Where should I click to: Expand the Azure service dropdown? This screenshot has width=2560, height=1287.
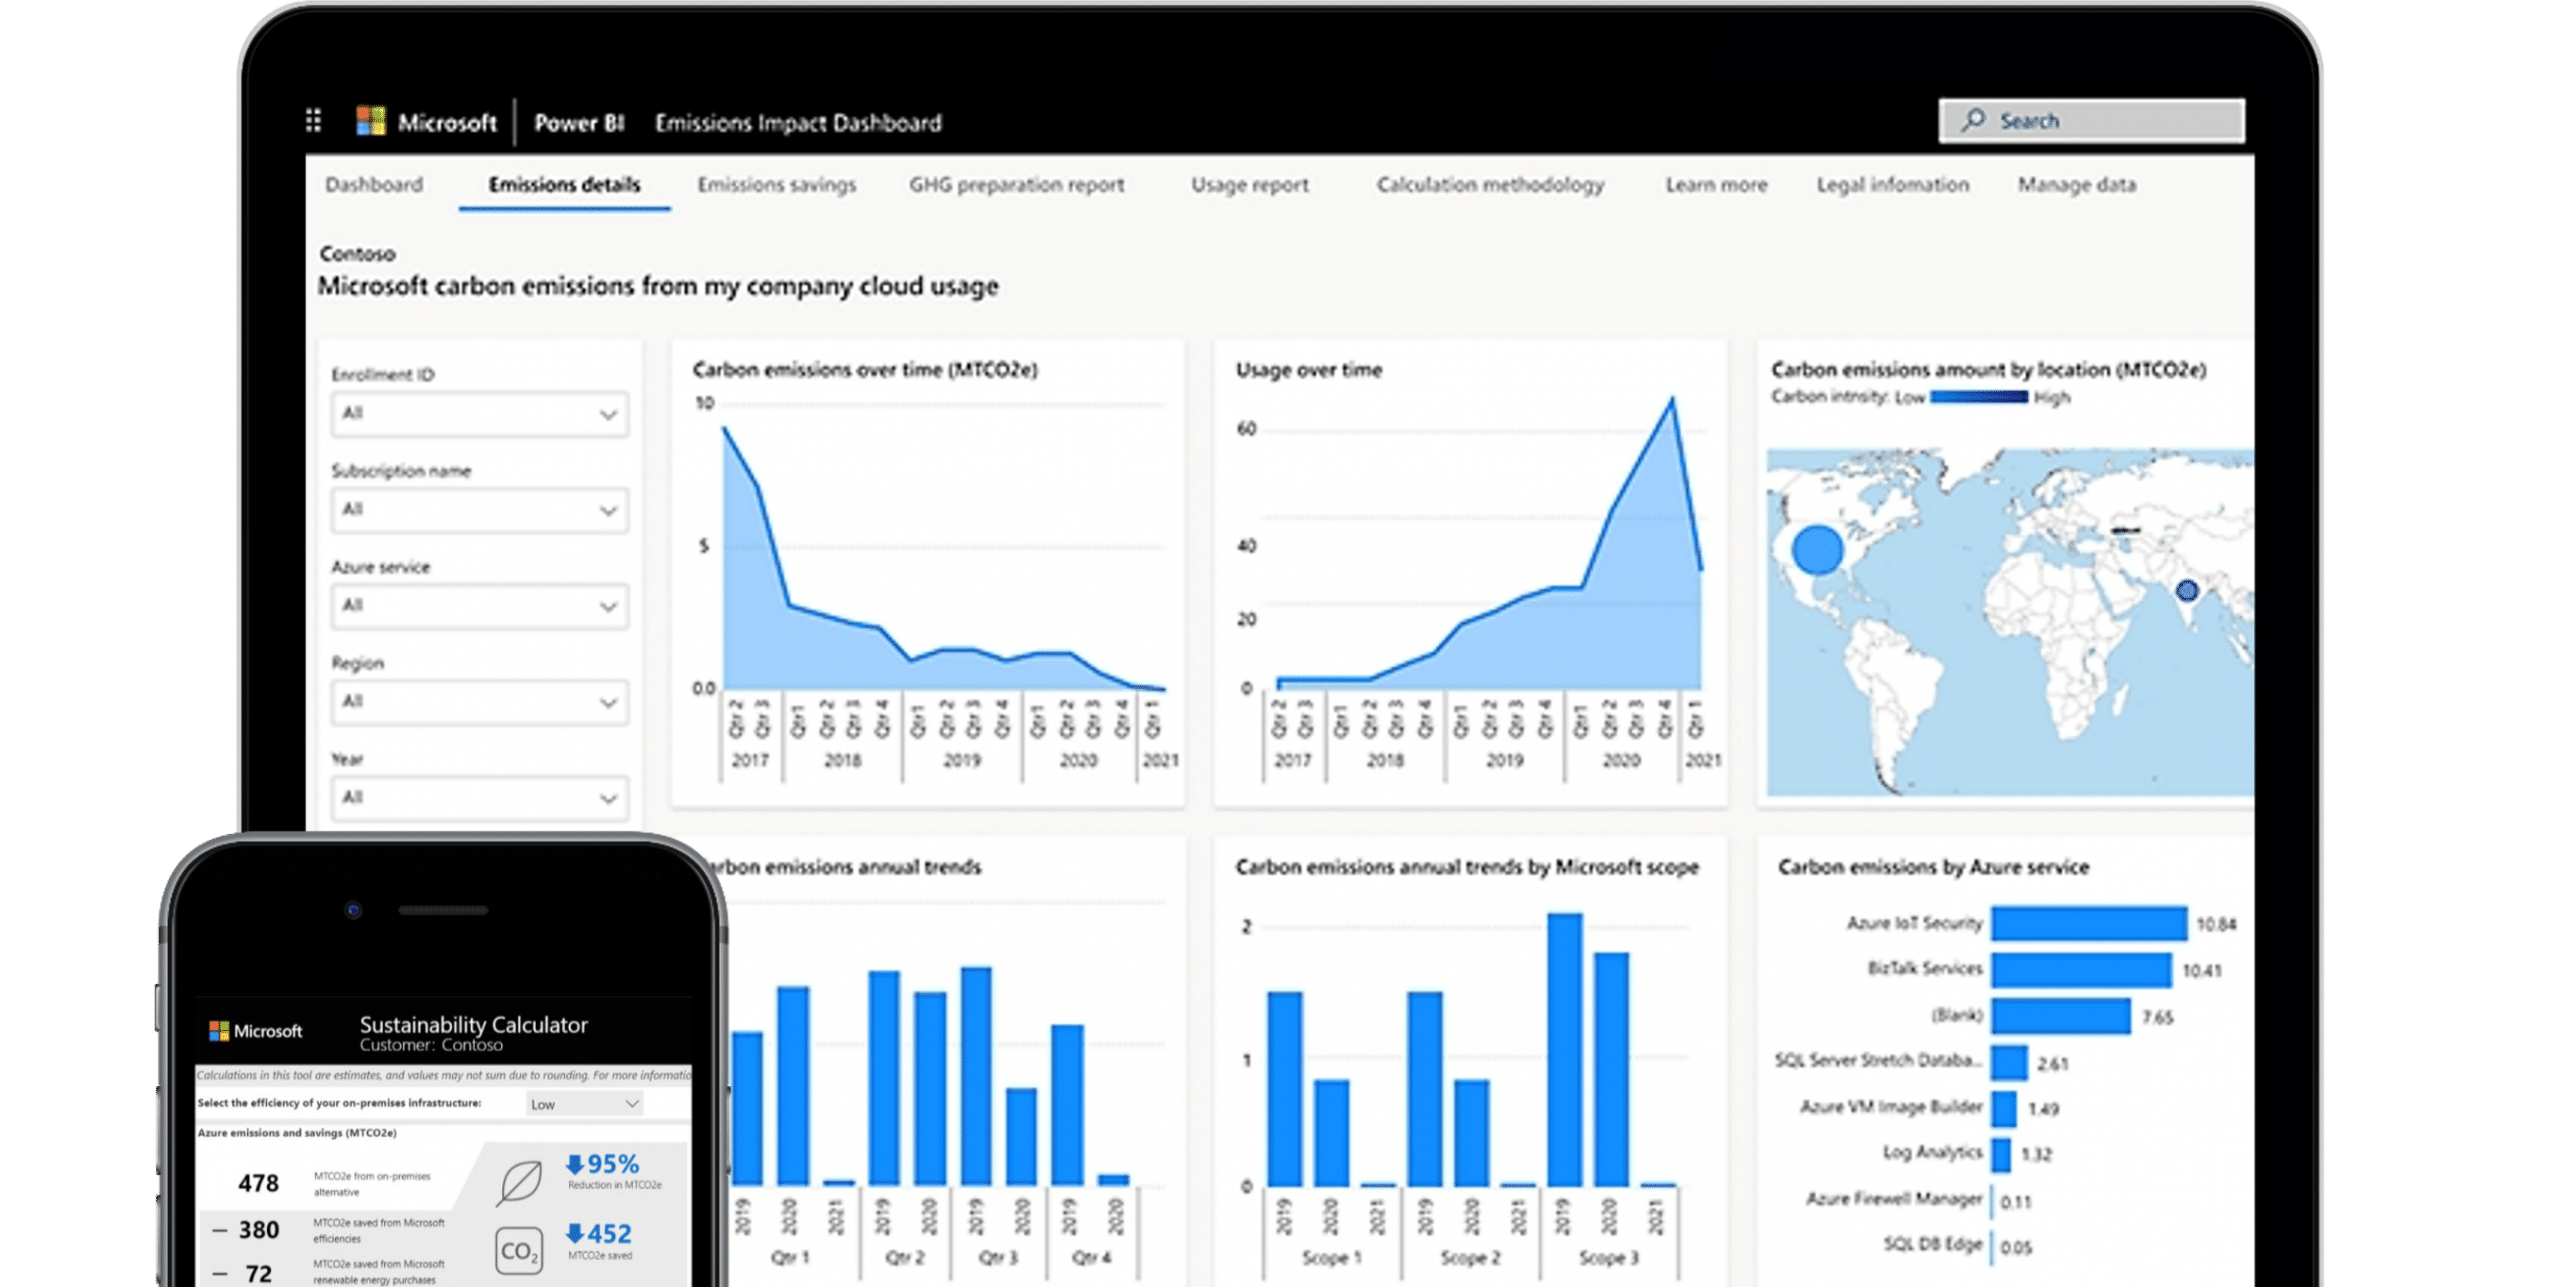coord(479,606)
